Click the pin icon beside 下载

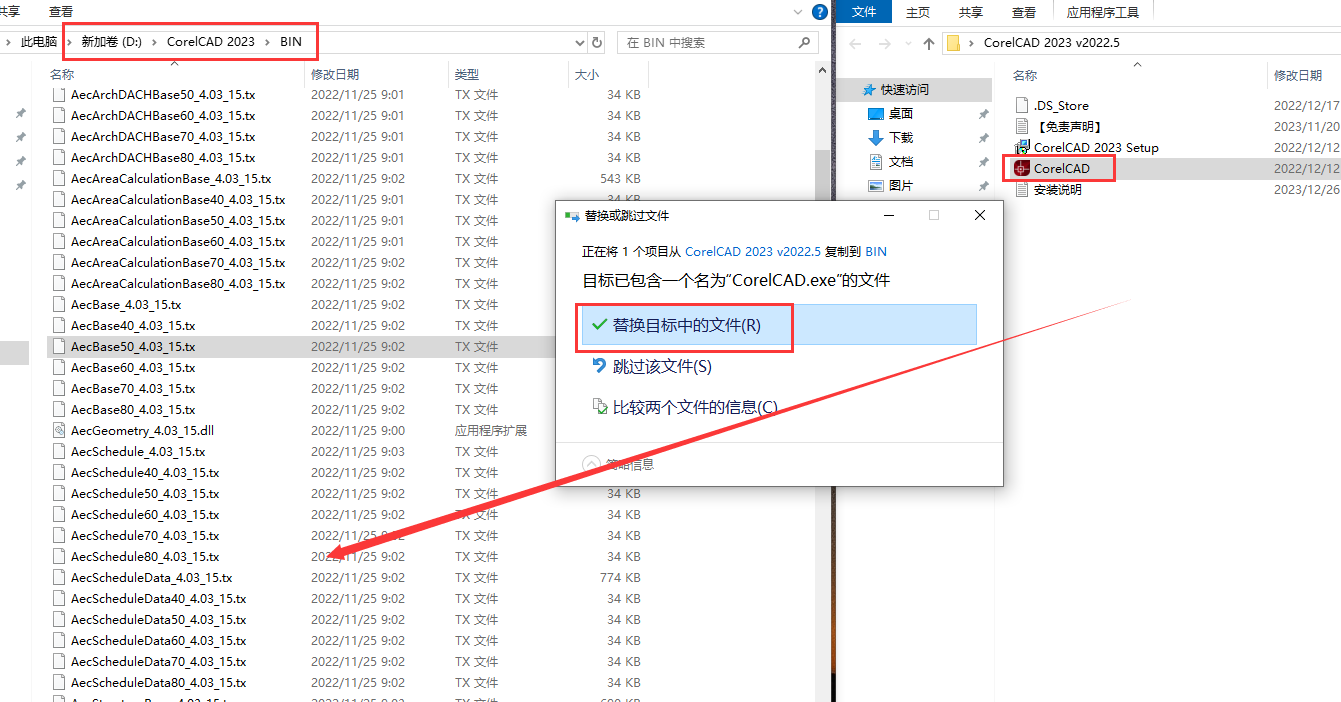tap(983, 138)
